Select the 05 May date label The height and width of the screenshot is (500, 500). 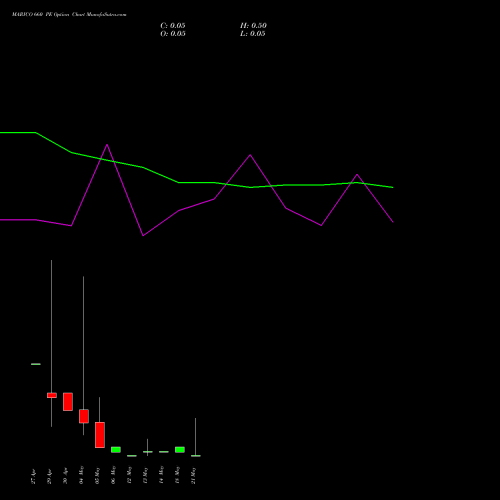pyautogui.click(x=97, y=475)
